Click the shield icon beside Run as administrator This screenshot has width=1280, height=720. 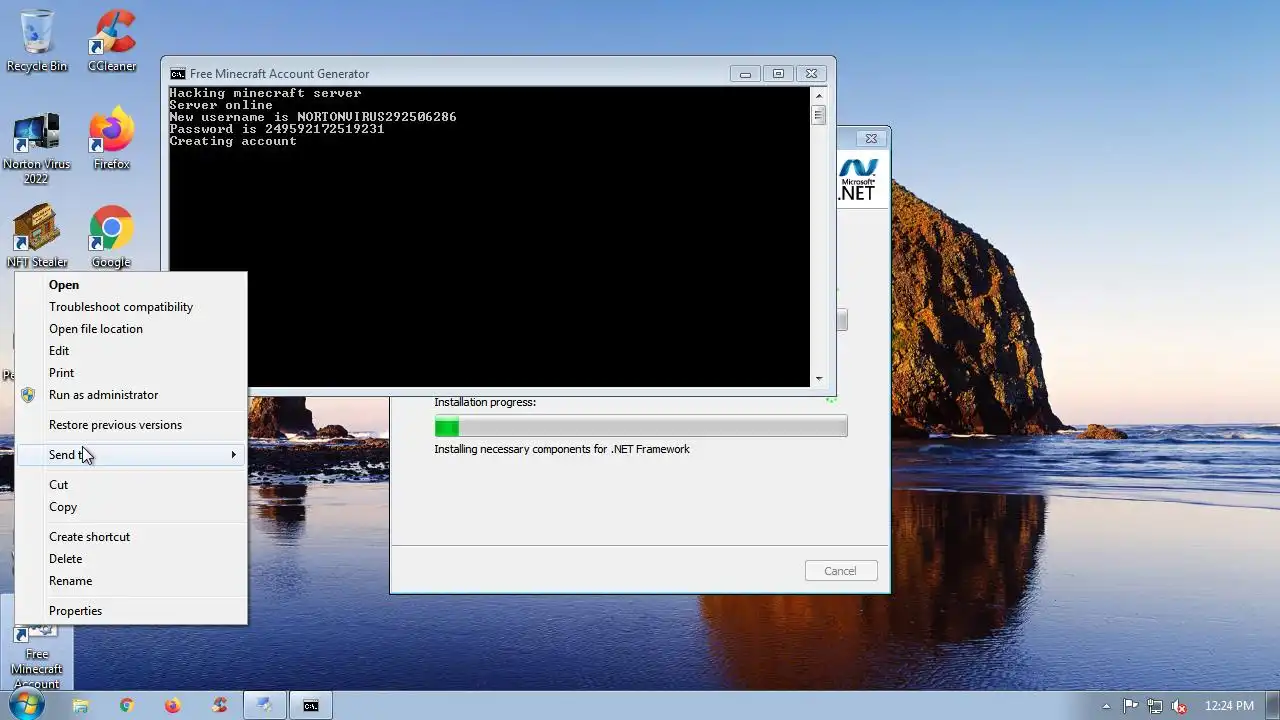[x=28, y=395]
